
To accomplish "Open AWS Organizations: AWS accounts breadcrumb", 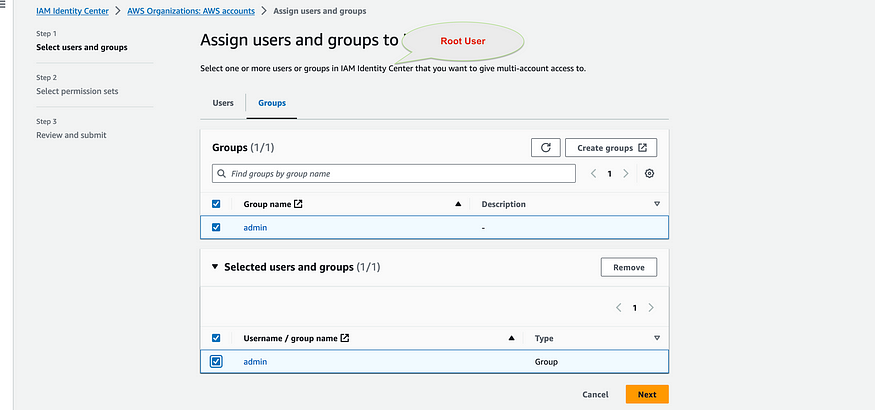I will [191, 11].
